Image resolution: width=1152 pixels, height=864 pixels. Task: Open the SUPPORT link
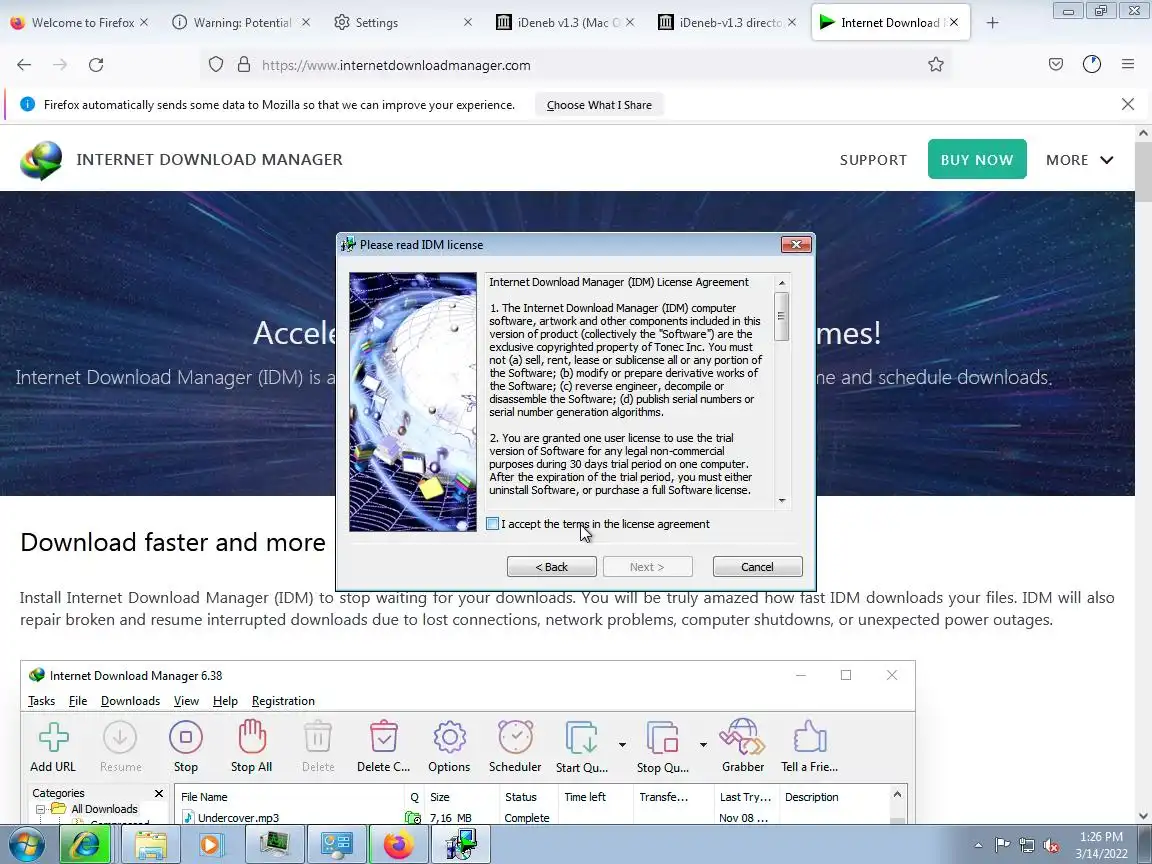(873, 159)
